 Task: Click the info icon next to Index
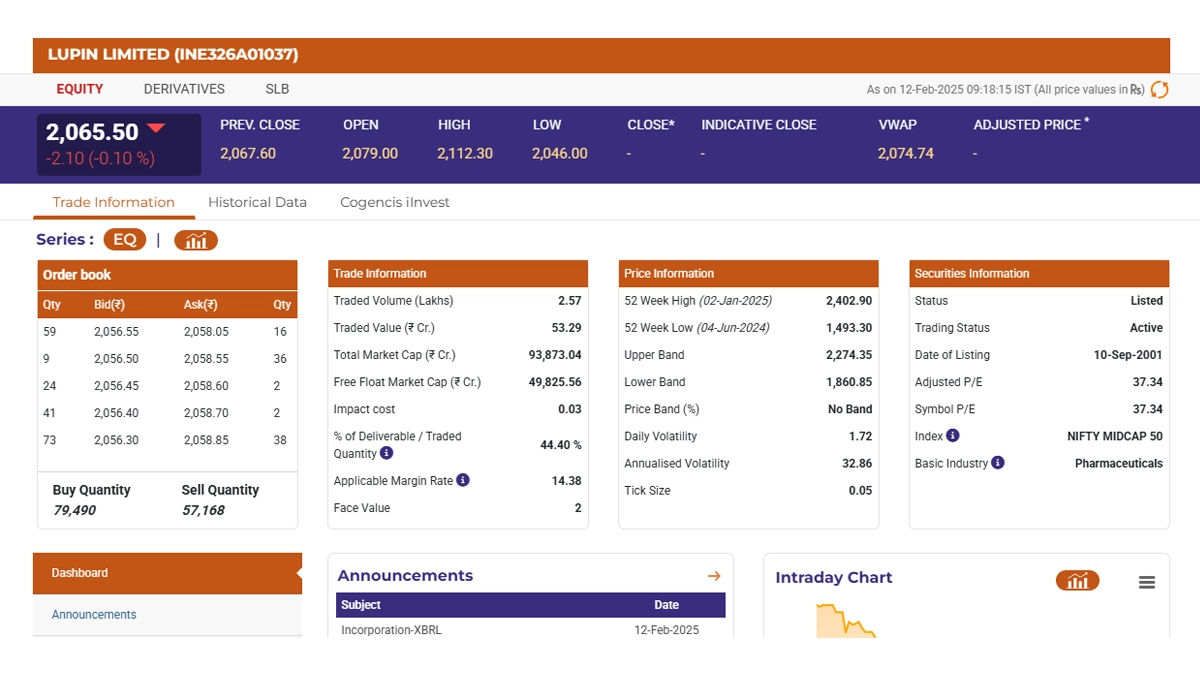tap(952, 436)
